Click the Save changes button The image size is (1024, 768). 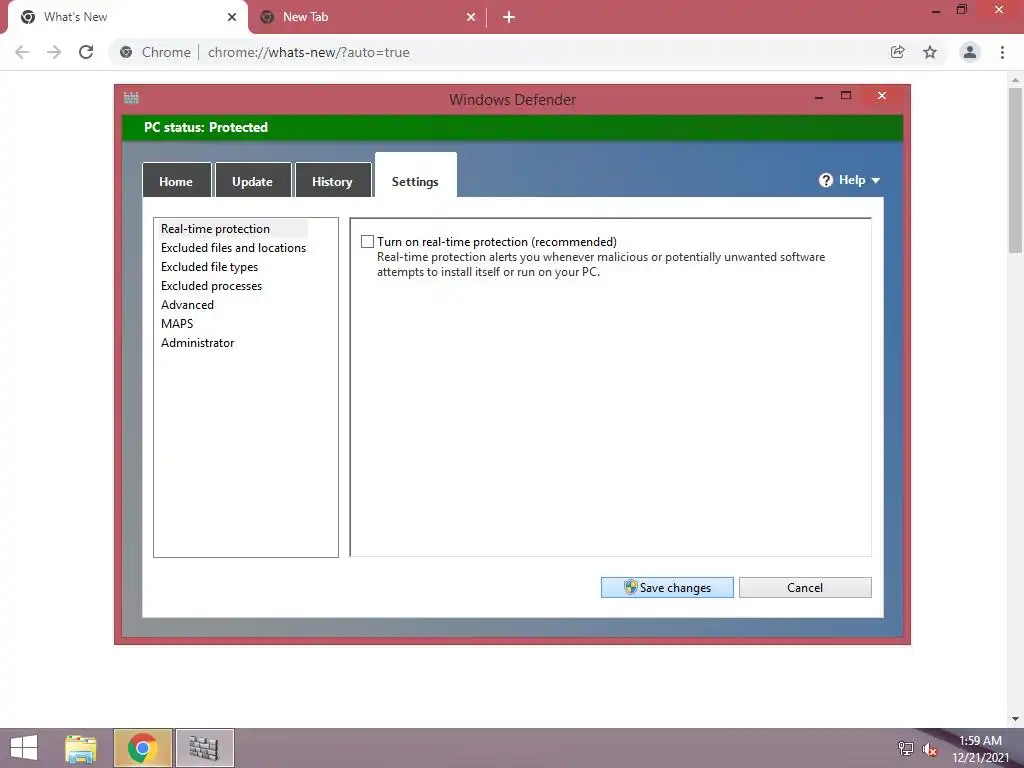(667, 587)
